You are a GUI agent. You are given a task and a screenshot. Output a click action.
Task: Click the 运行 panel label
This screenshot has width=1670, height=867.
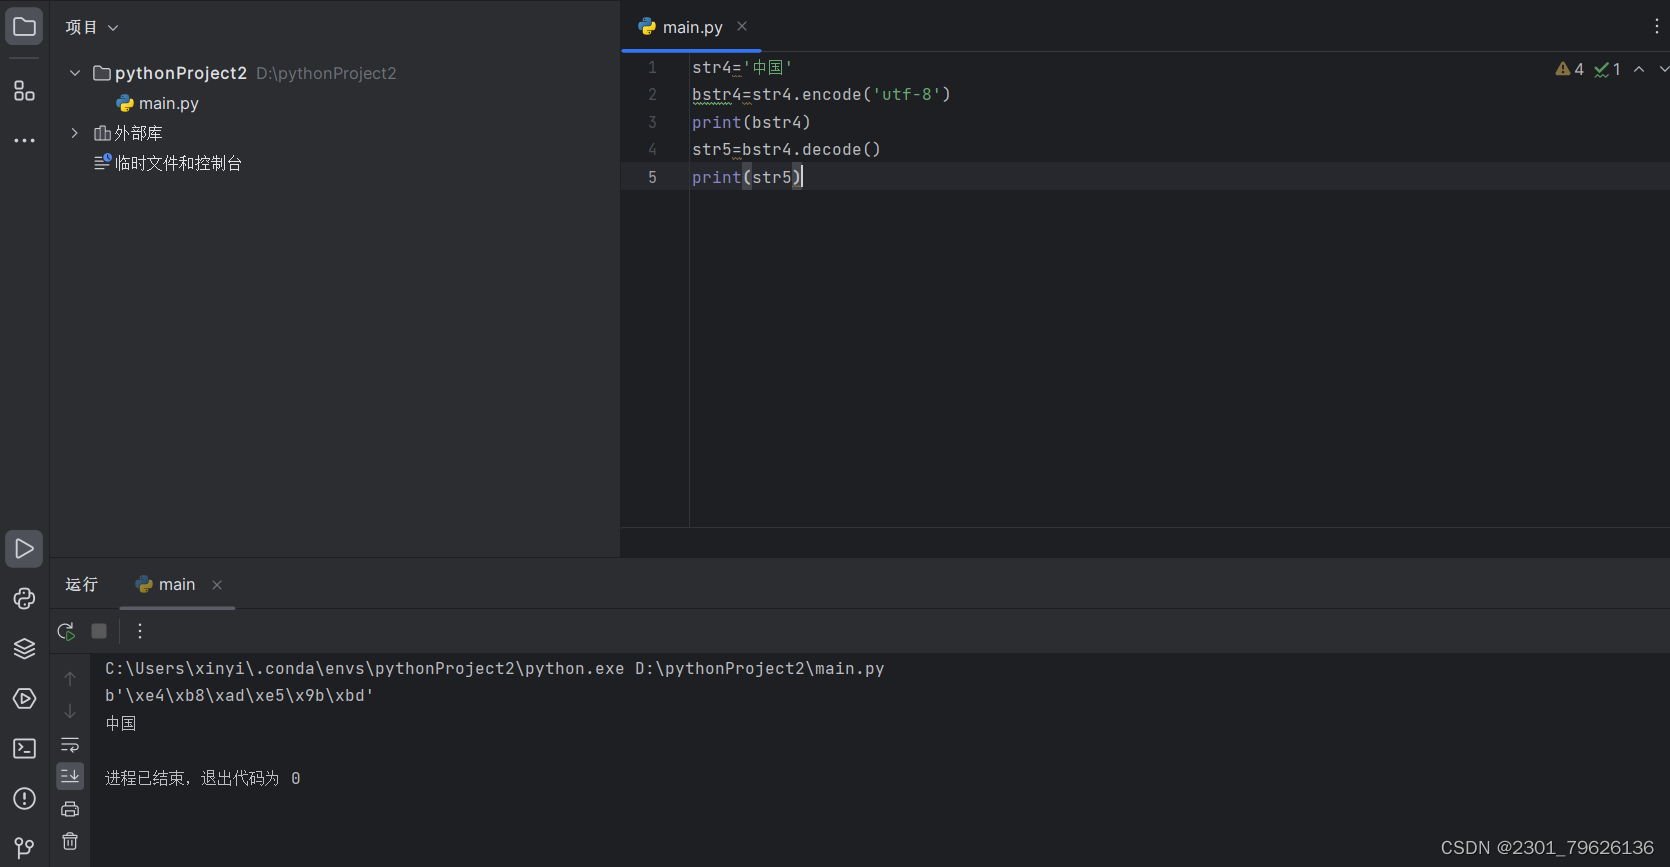82,584
